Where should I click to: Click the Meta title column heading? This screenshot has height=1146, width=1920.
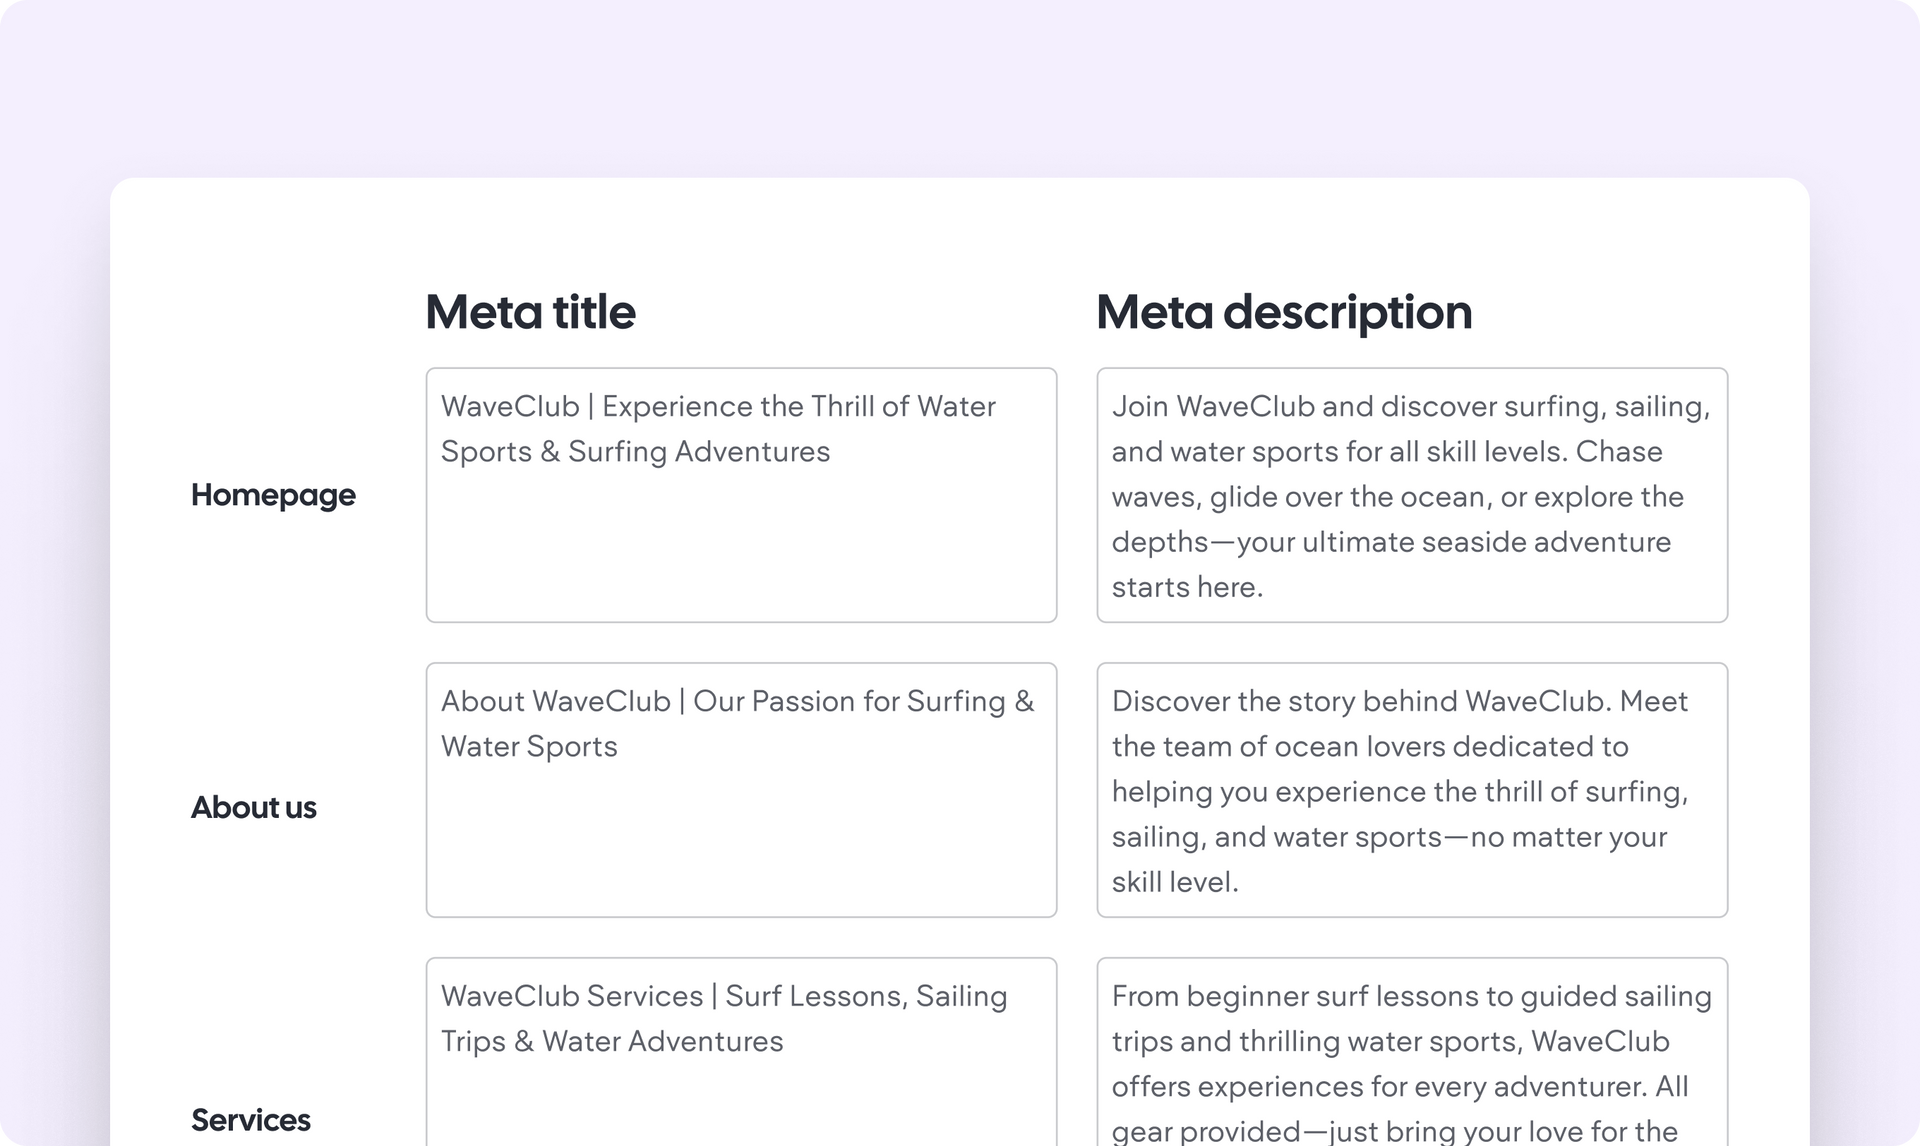[530, 312]
